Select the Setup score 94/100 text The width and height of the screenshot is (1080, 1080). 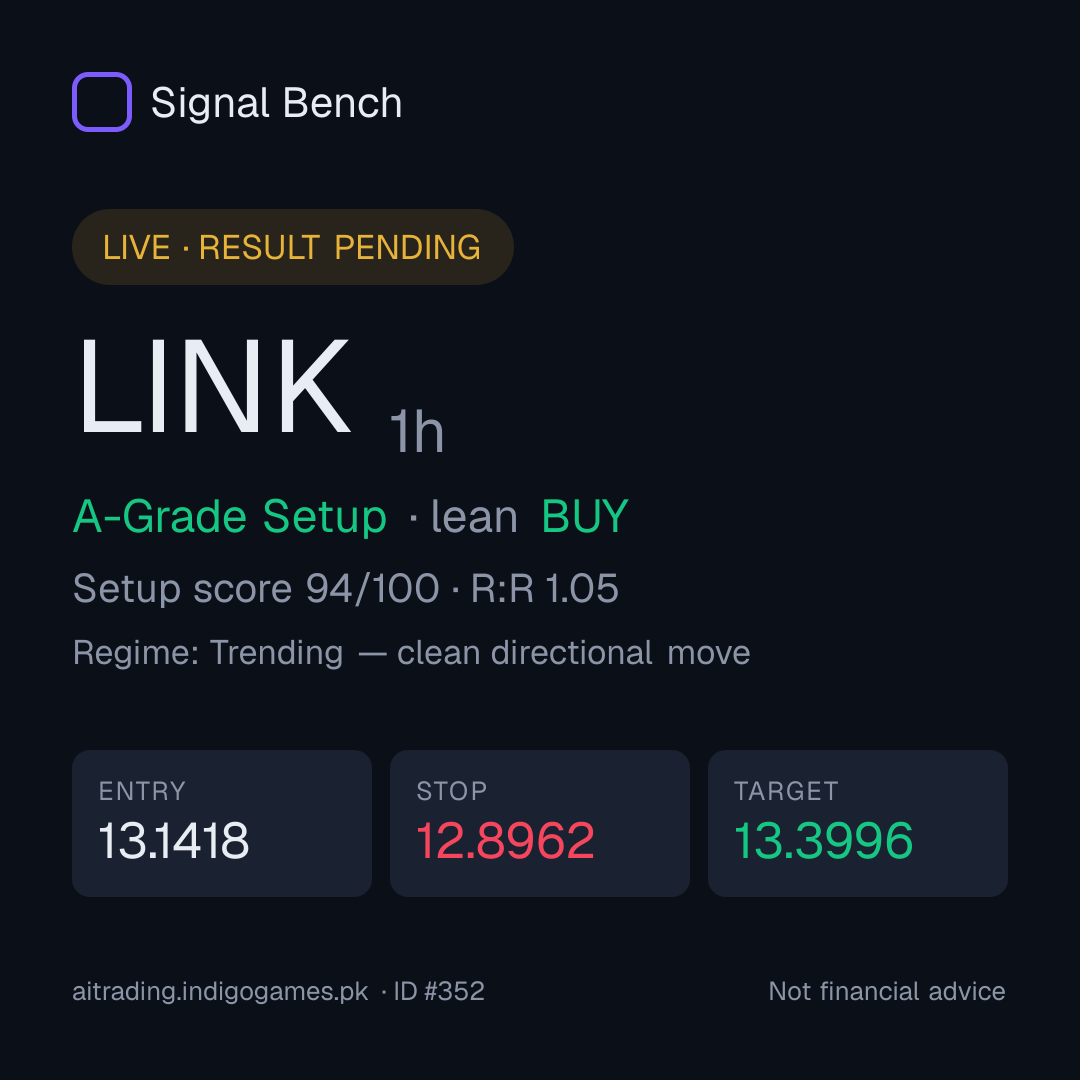[x=256, y=589]
